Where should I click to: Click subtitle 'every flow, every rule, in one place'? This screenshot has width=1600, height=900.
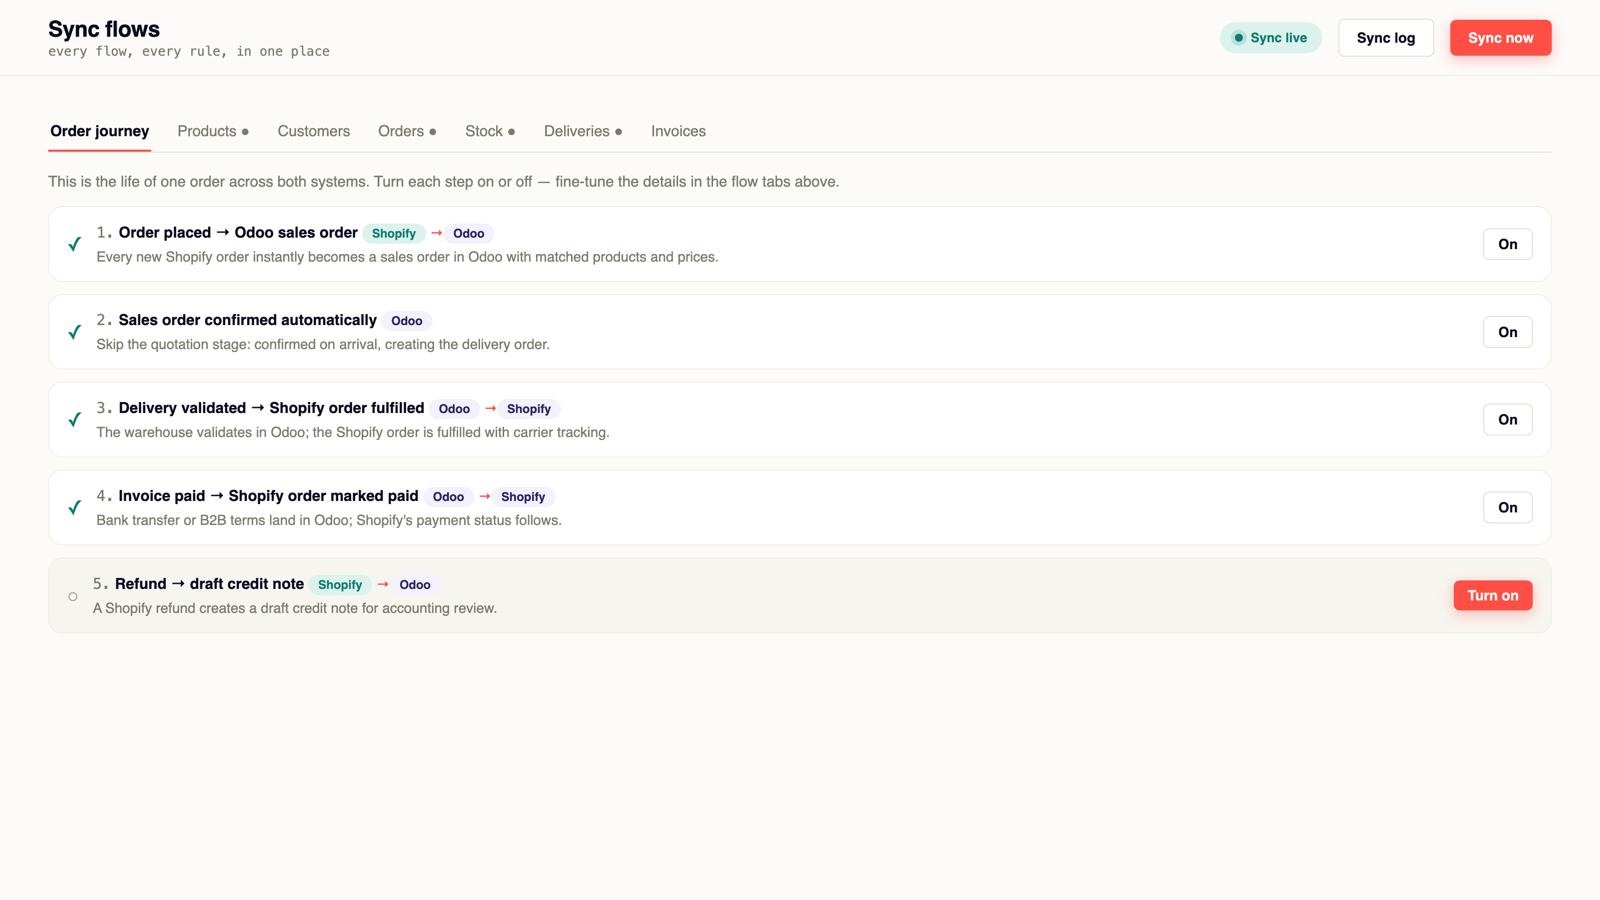click(x=189, y=52)
